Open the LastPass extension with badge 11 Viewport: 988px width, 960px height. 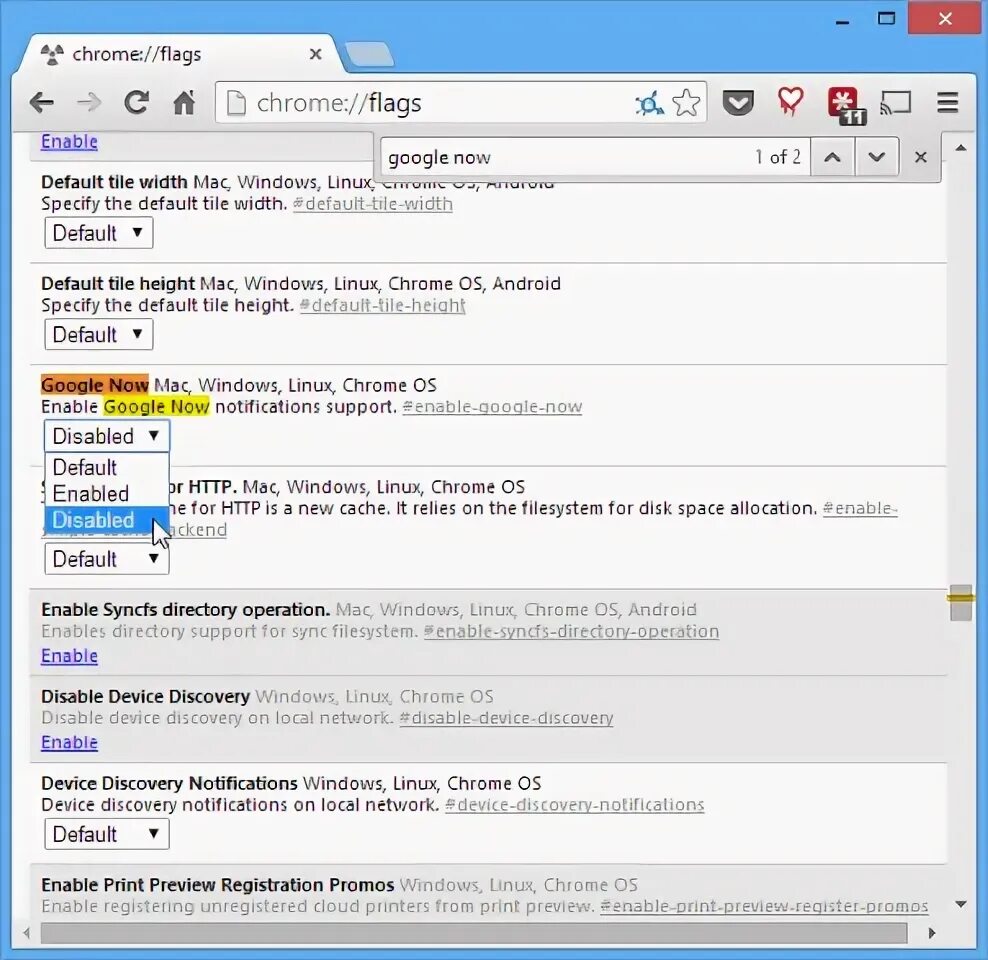click(x=846, y=105)
